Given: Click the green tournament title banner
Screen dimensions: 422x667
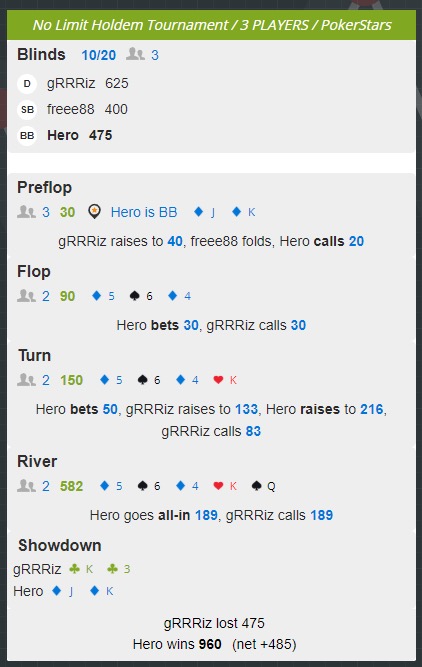Looking at the screenshot, I should click(211, 25).
